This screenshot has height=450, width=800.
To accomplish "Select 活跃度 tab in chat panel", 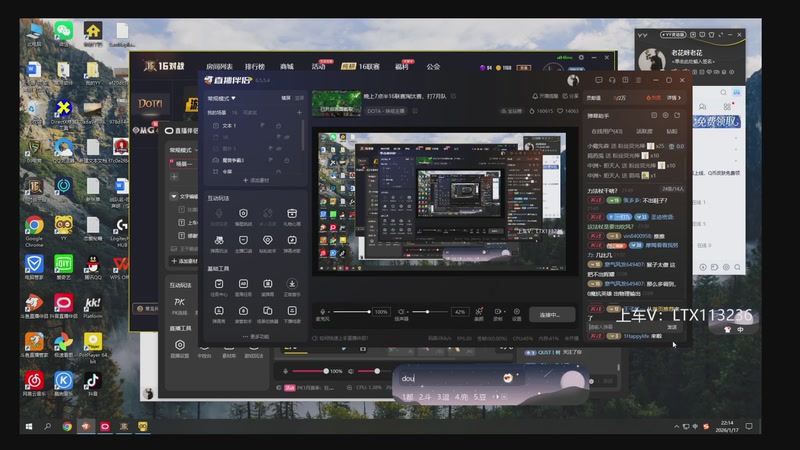I will [x=644, y=131].
